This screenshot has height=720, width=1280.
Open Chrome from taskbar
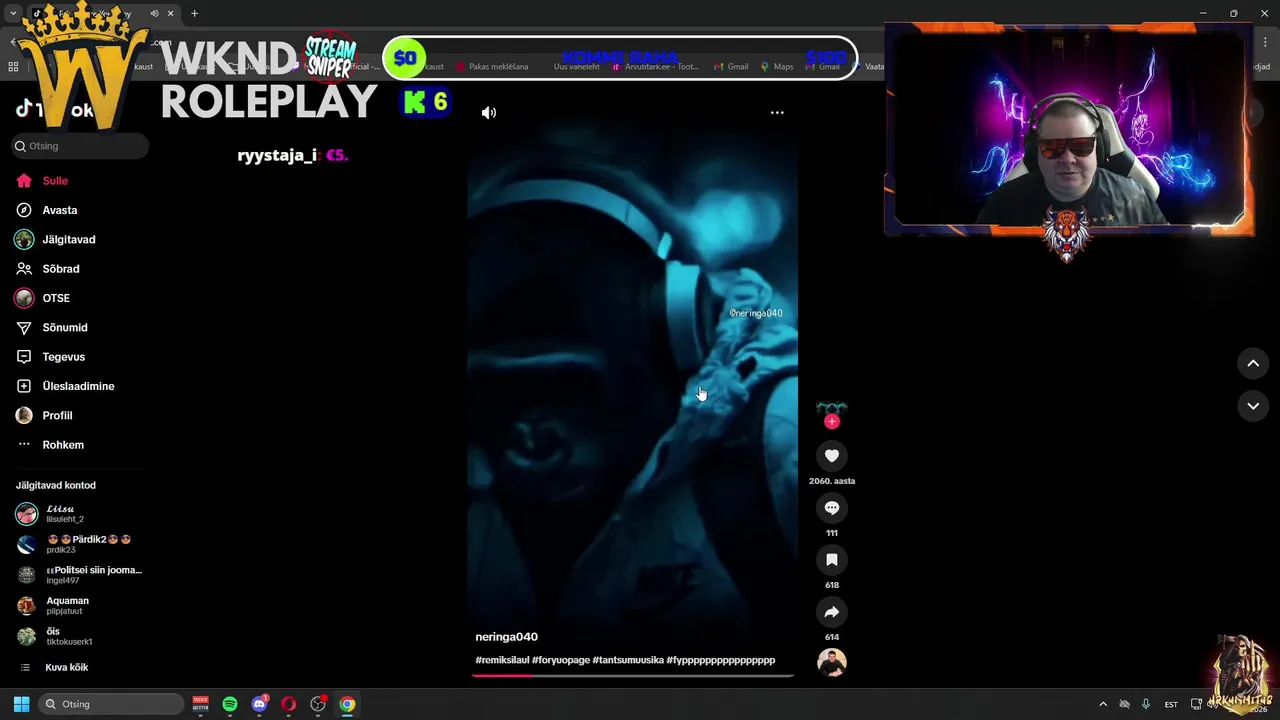347,704
